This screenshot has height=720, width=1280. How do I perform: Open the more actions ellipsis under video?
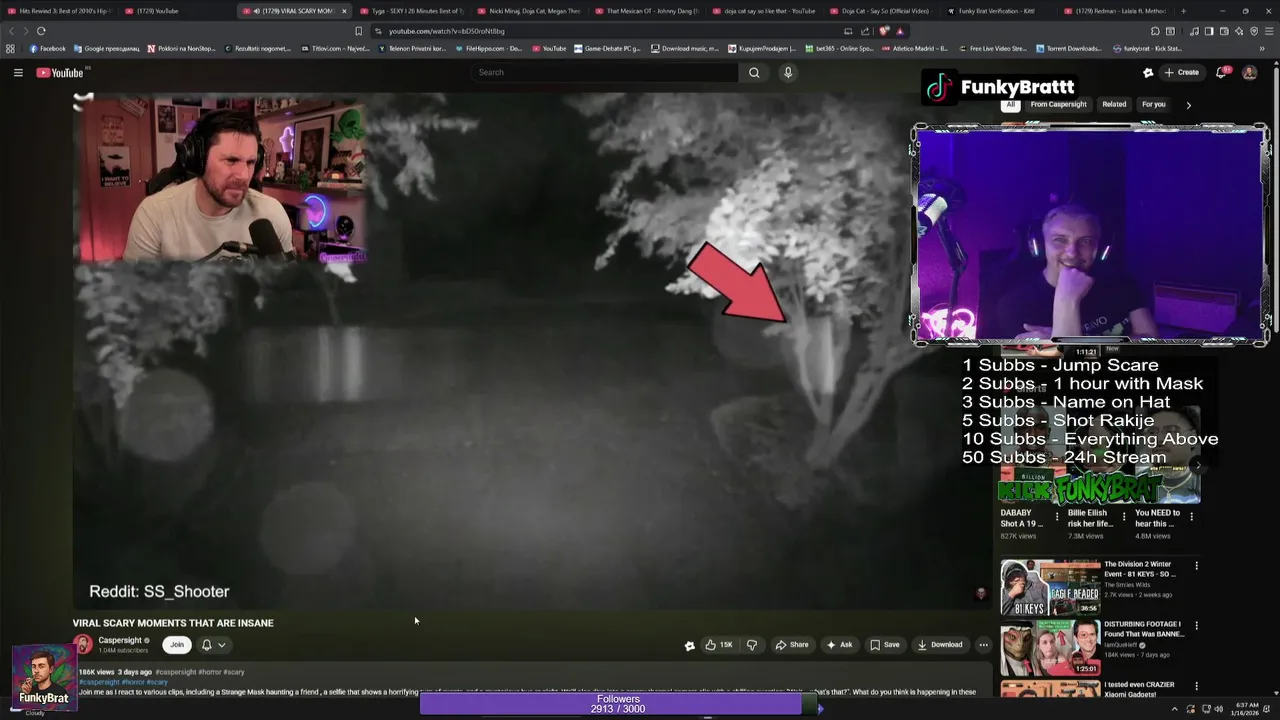pos(983,645)
